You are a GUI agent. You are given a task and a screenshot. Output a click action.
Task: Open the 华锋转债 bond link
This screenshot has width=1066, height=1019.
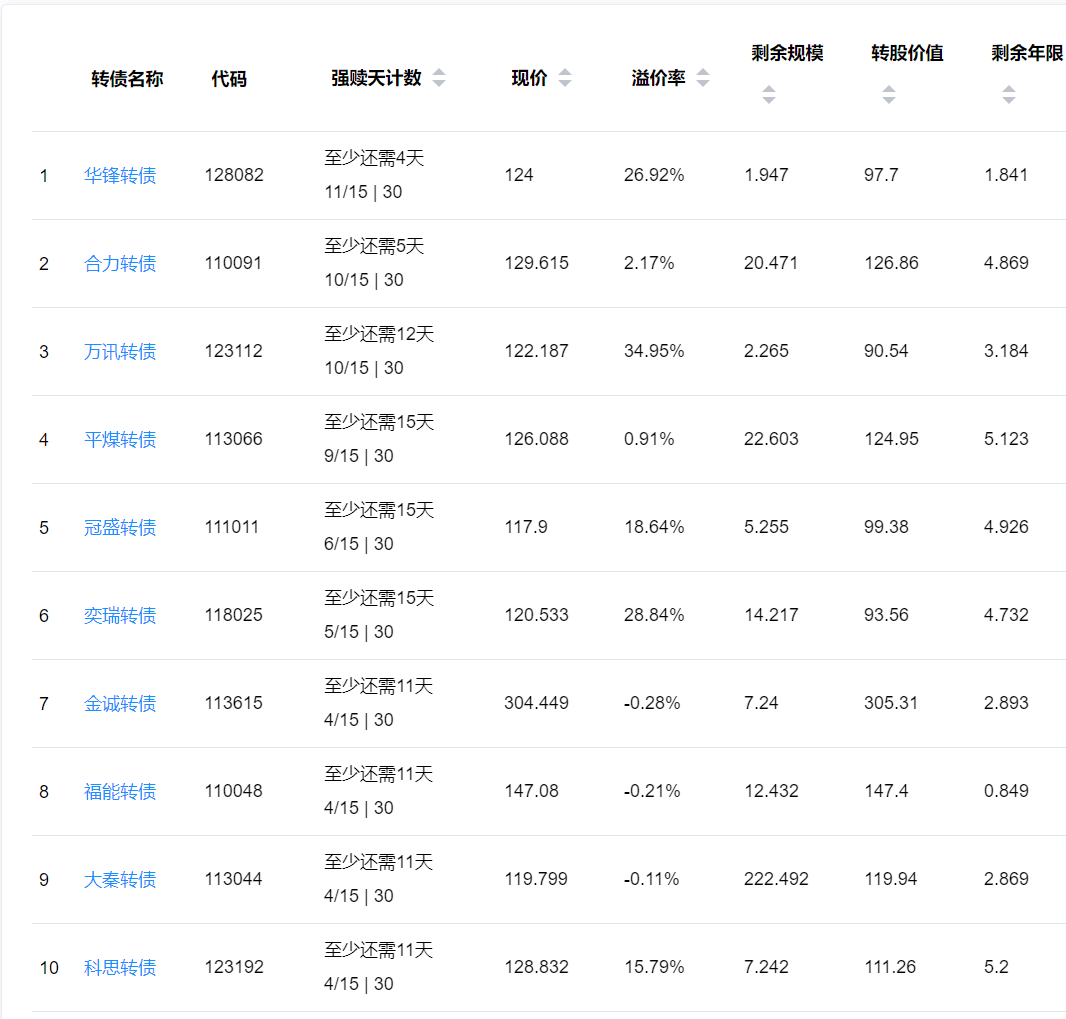(x=120, y=176)
